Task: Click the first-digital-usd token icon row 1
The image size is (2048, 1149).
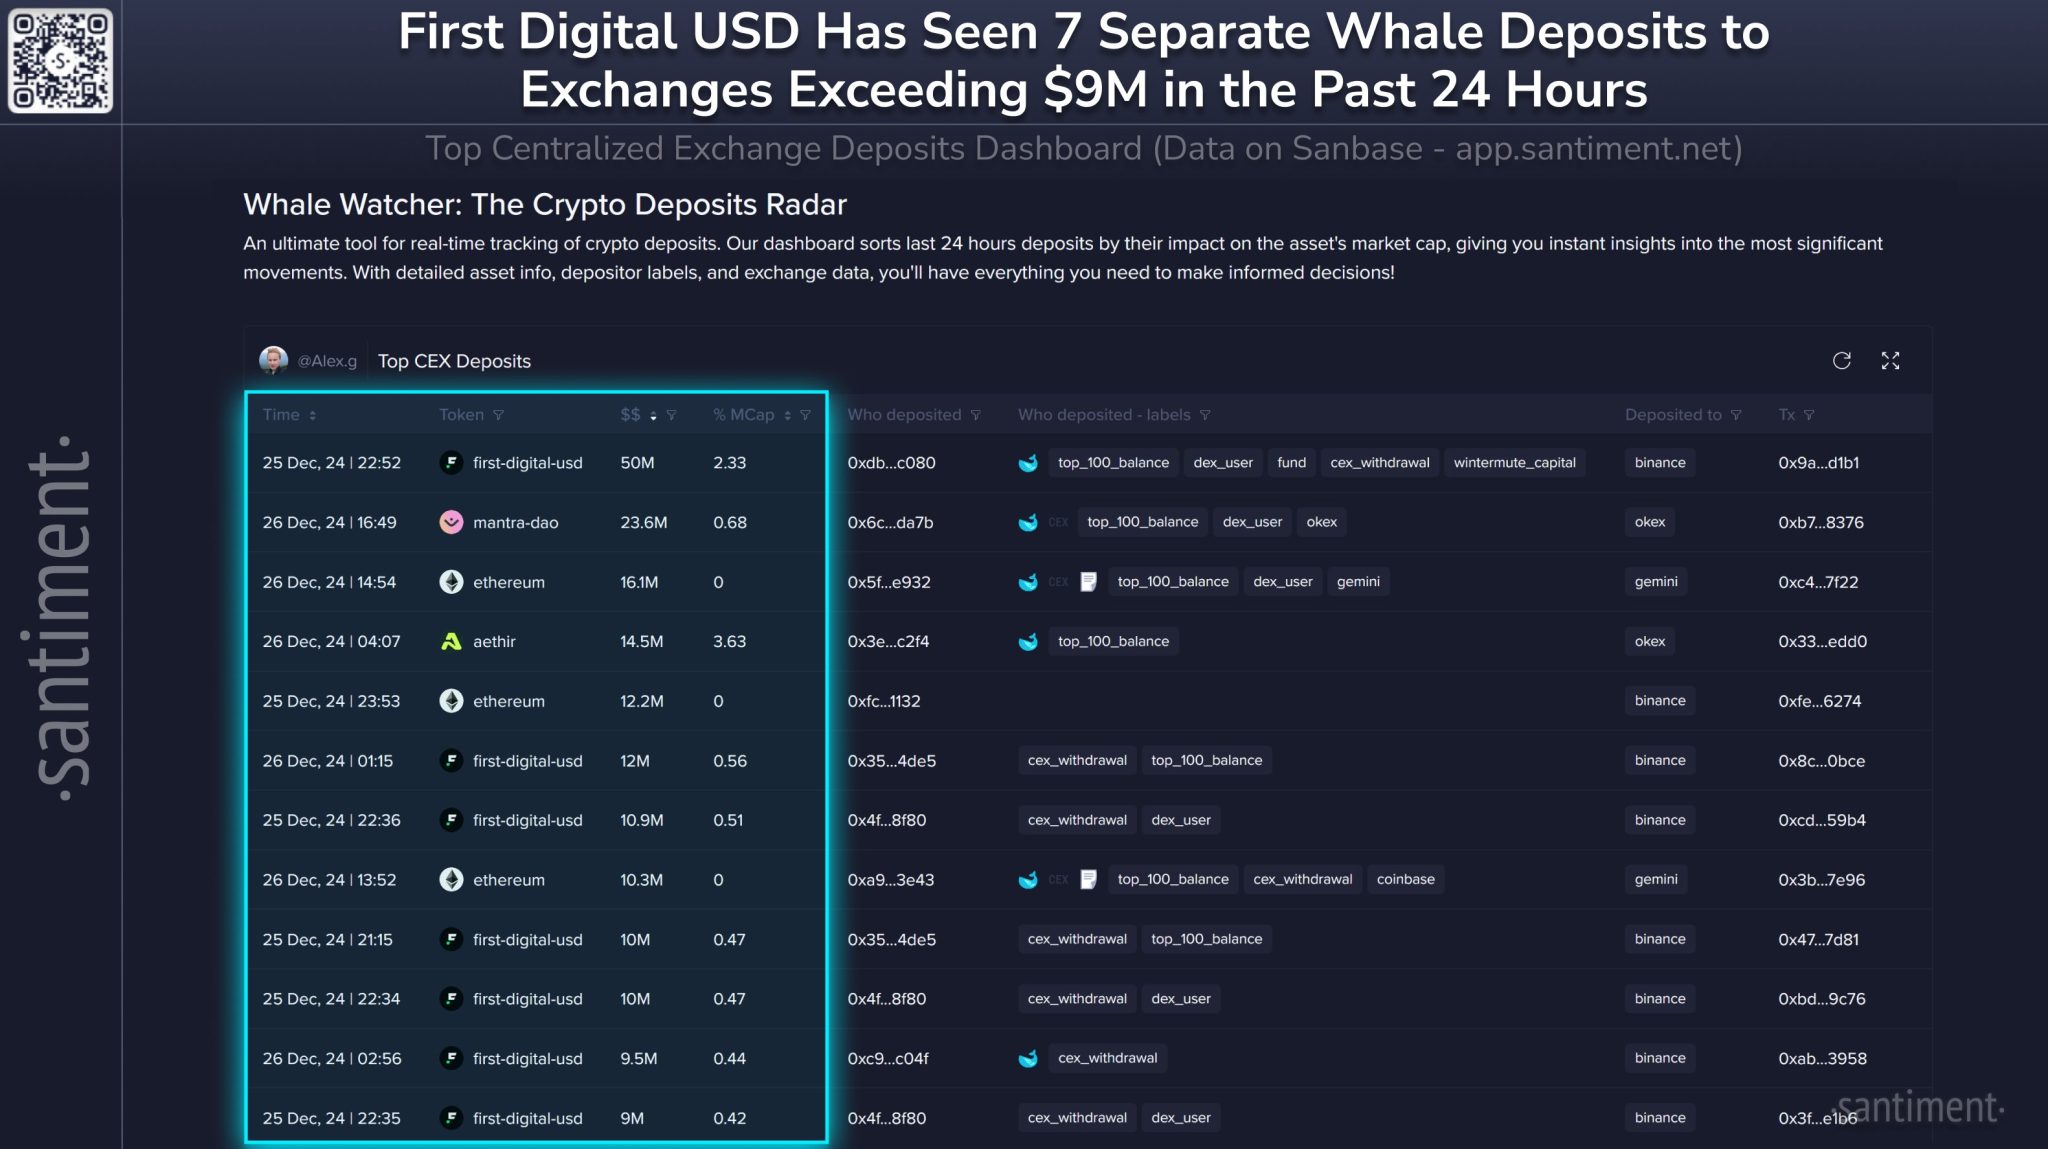Action: click(450, 463)
